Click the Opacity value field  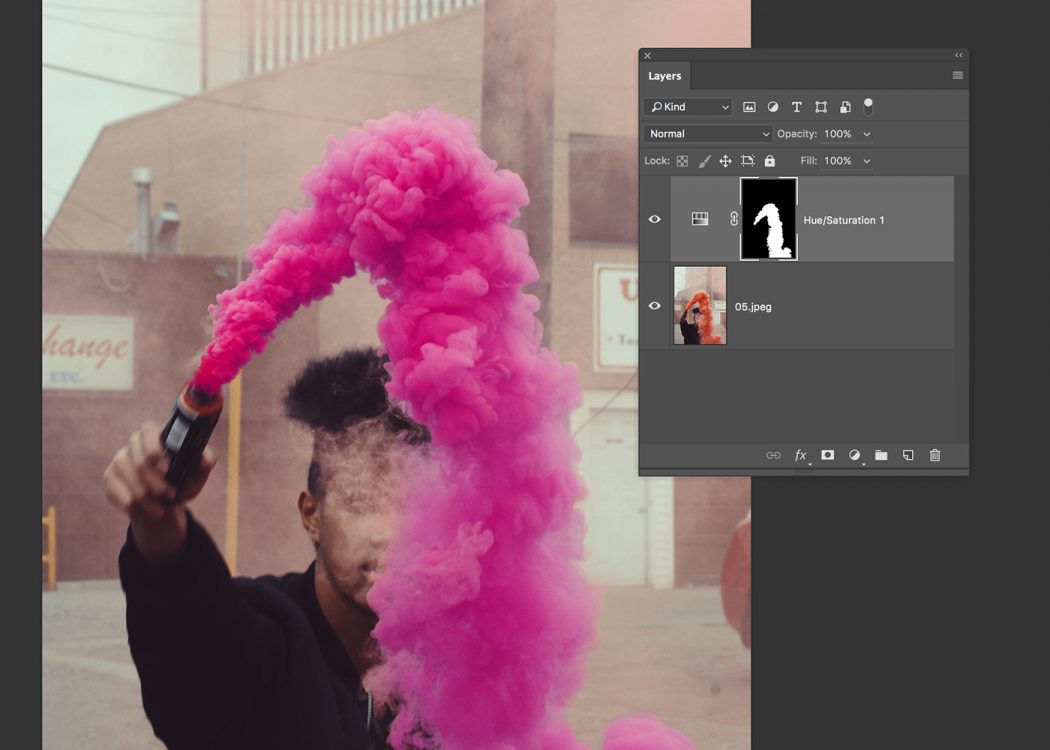pyautogui.click(x=838, y=134)
